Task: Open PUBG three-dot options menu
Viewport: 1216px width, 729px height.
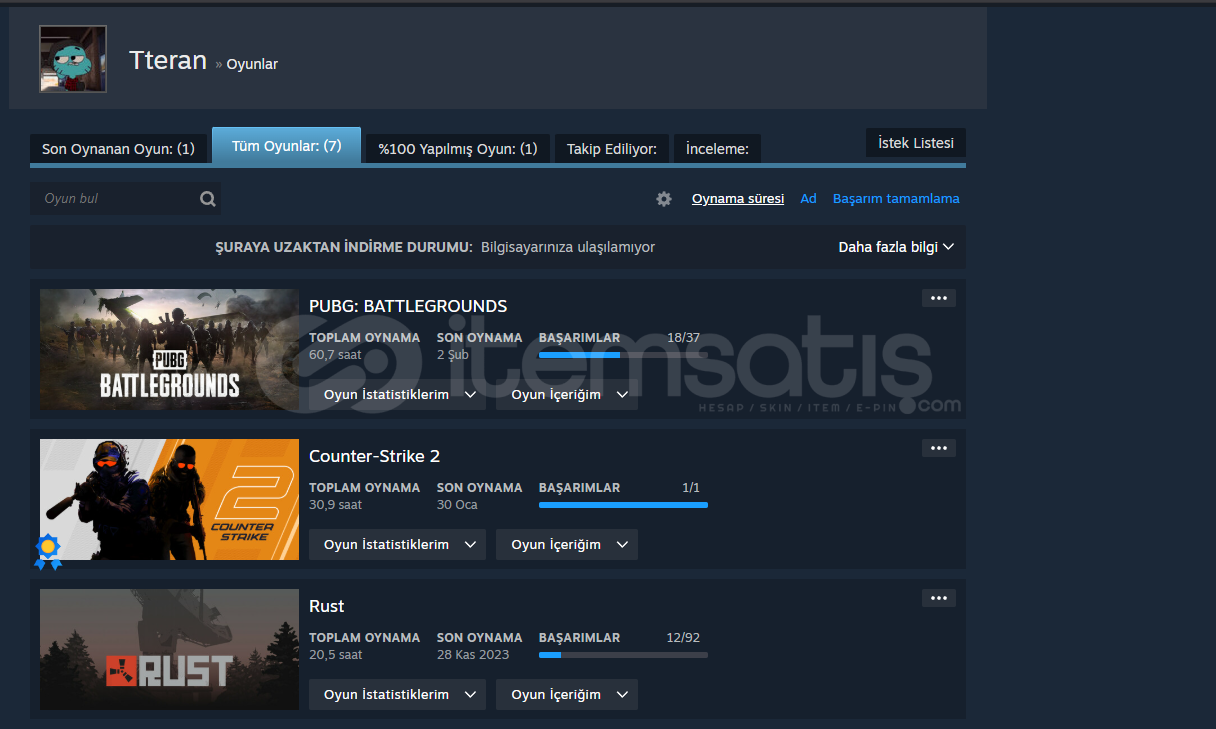Action: 938,298
